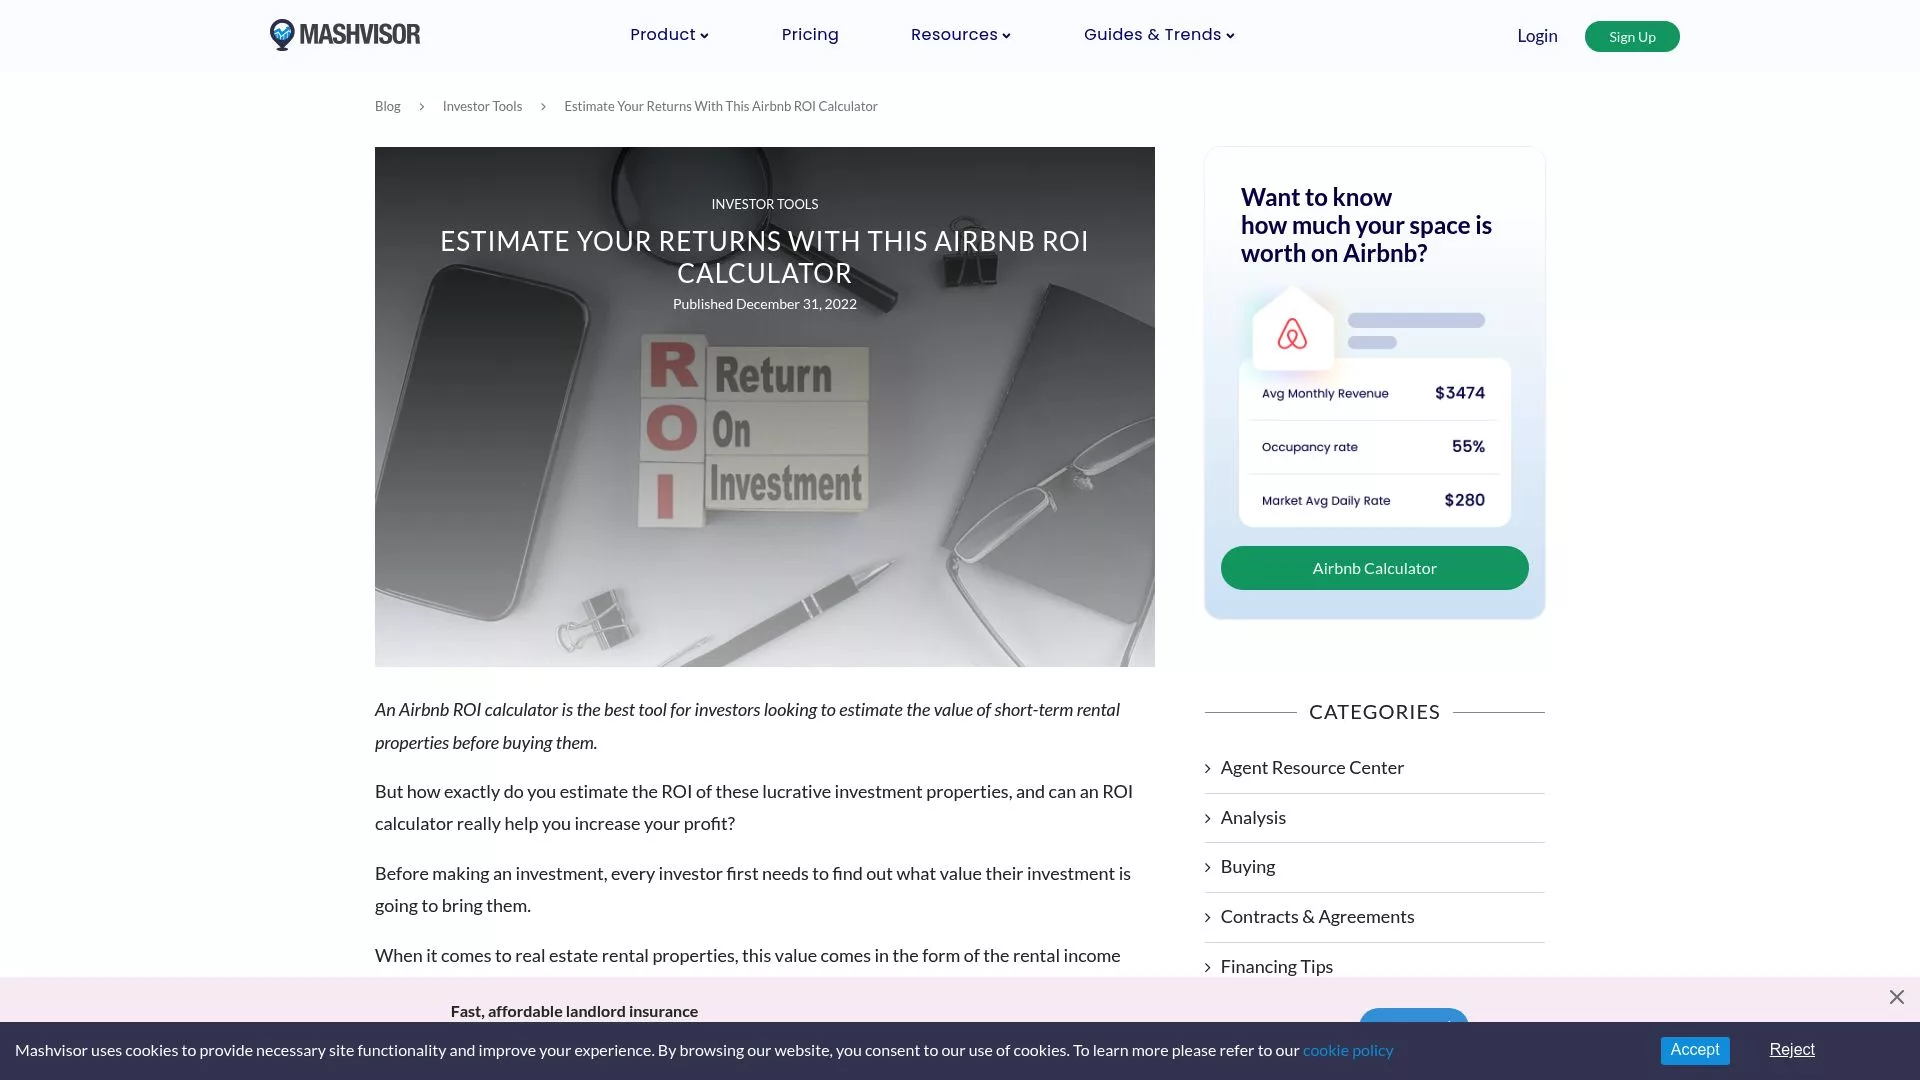Open the Product dropdown menu
Screen dimensions: 1920x1080
coord(668,34)
